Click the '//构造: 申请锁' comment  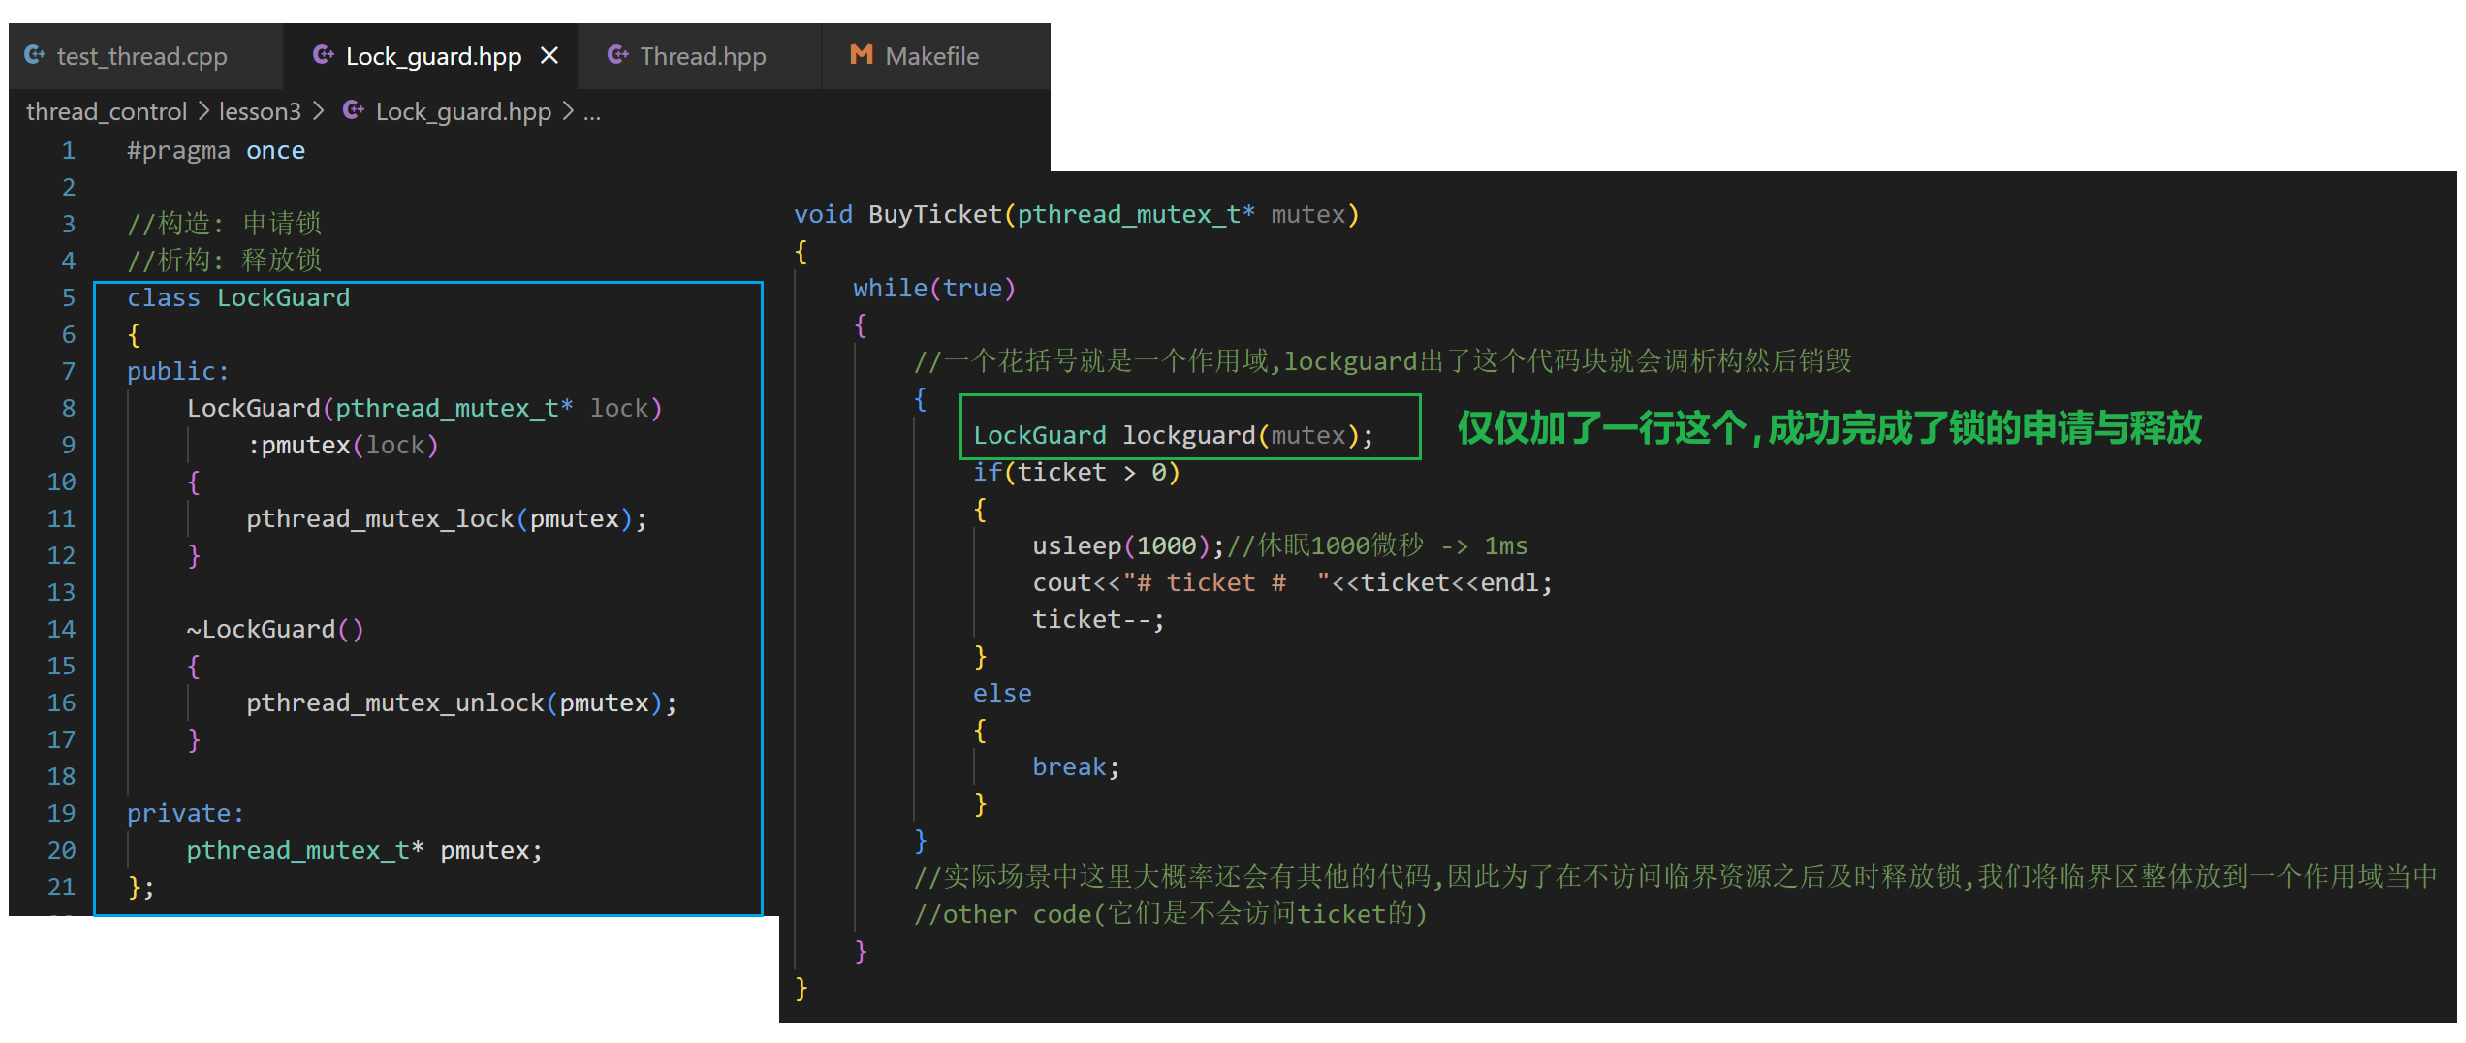225,223
